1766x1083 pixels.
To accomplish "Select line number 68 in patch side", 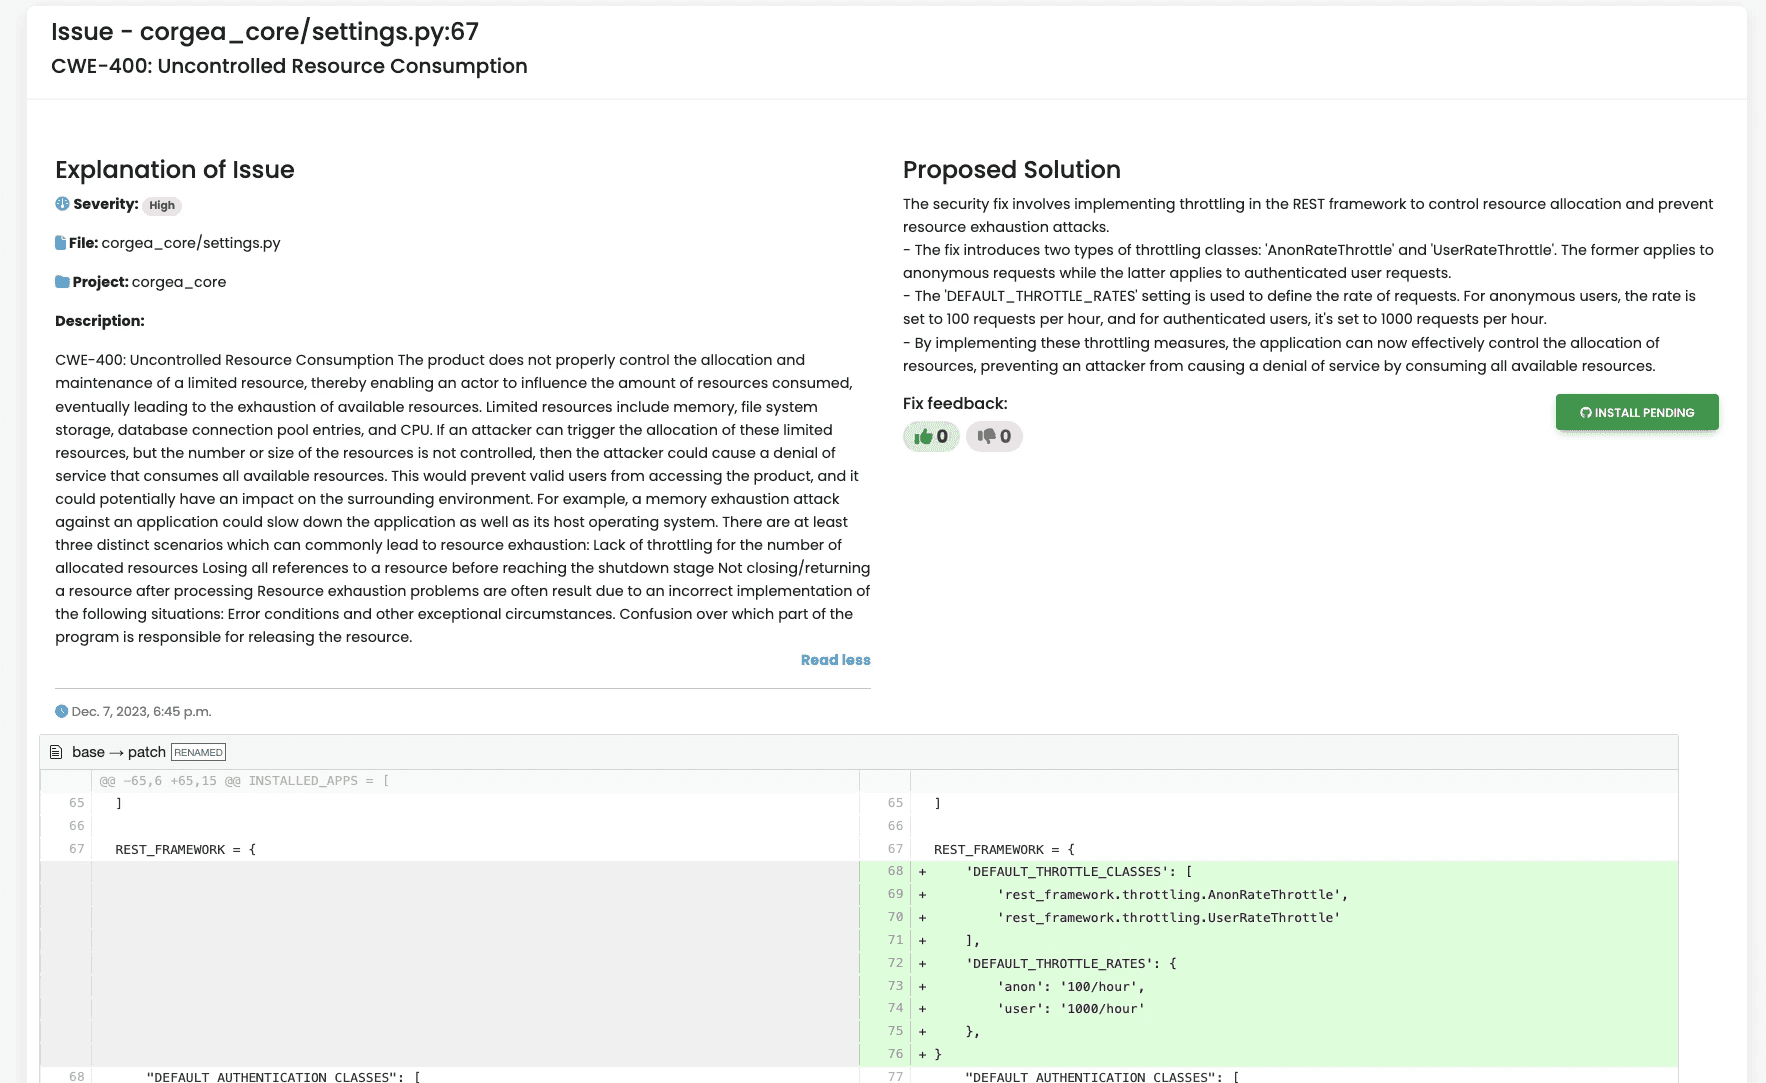I will click(895, 871).
